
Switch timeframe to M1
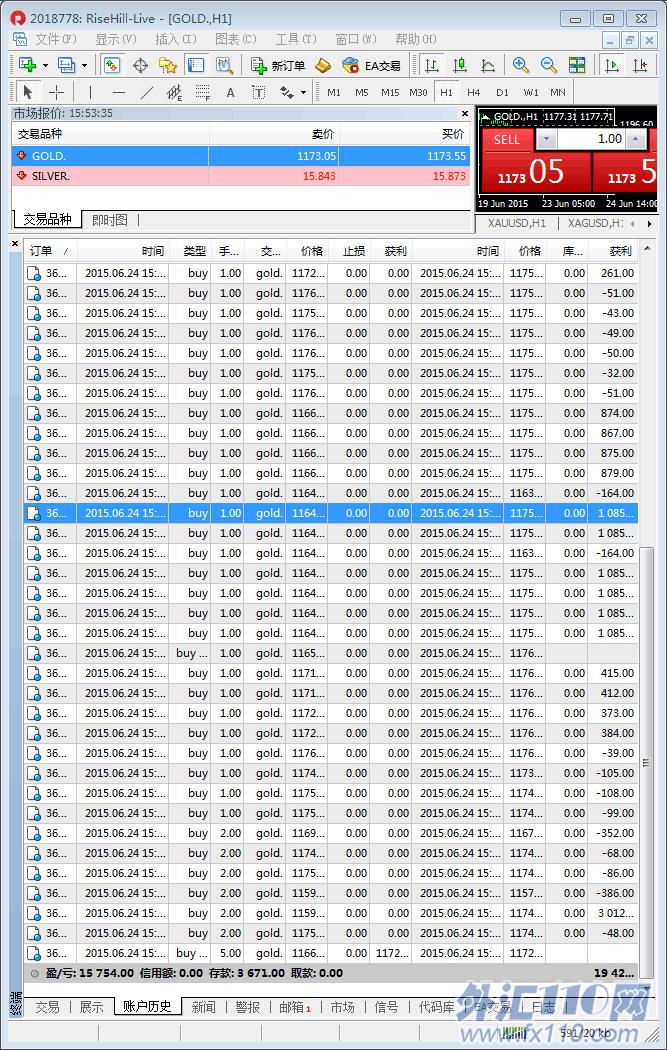[x=334, y=92]
